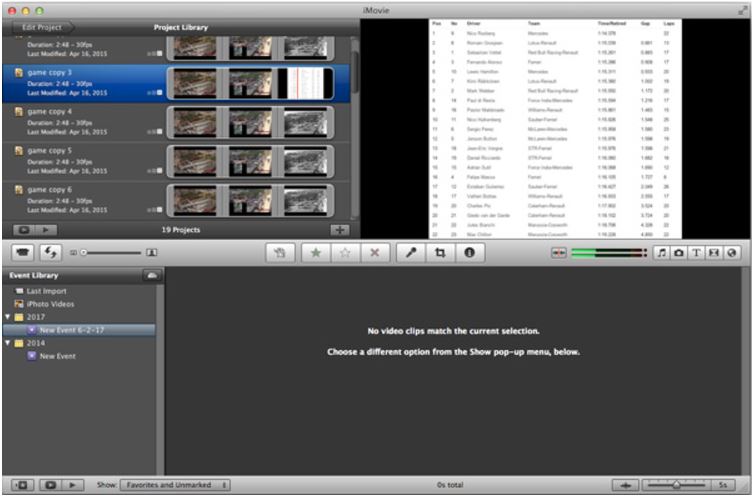Select iPhoto Videos in Event Library
Screen dimensions: 752x498
pos(79,304)
